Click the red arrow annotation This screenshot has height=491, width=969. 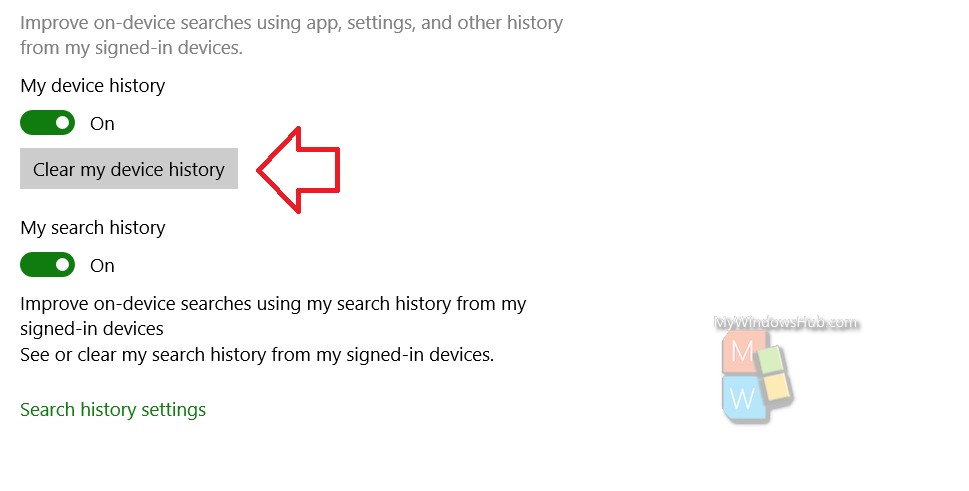[x=298, y=170]
